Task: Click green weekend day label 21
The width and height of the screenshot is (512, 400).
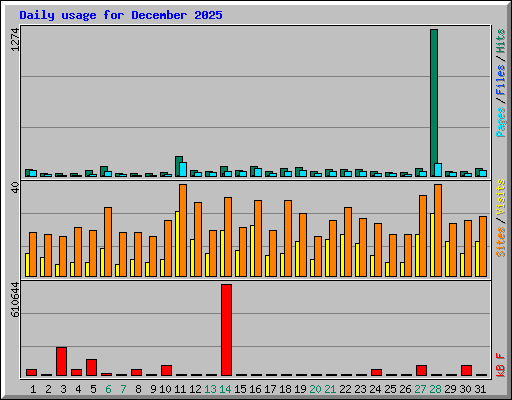Action: point(330,389)
